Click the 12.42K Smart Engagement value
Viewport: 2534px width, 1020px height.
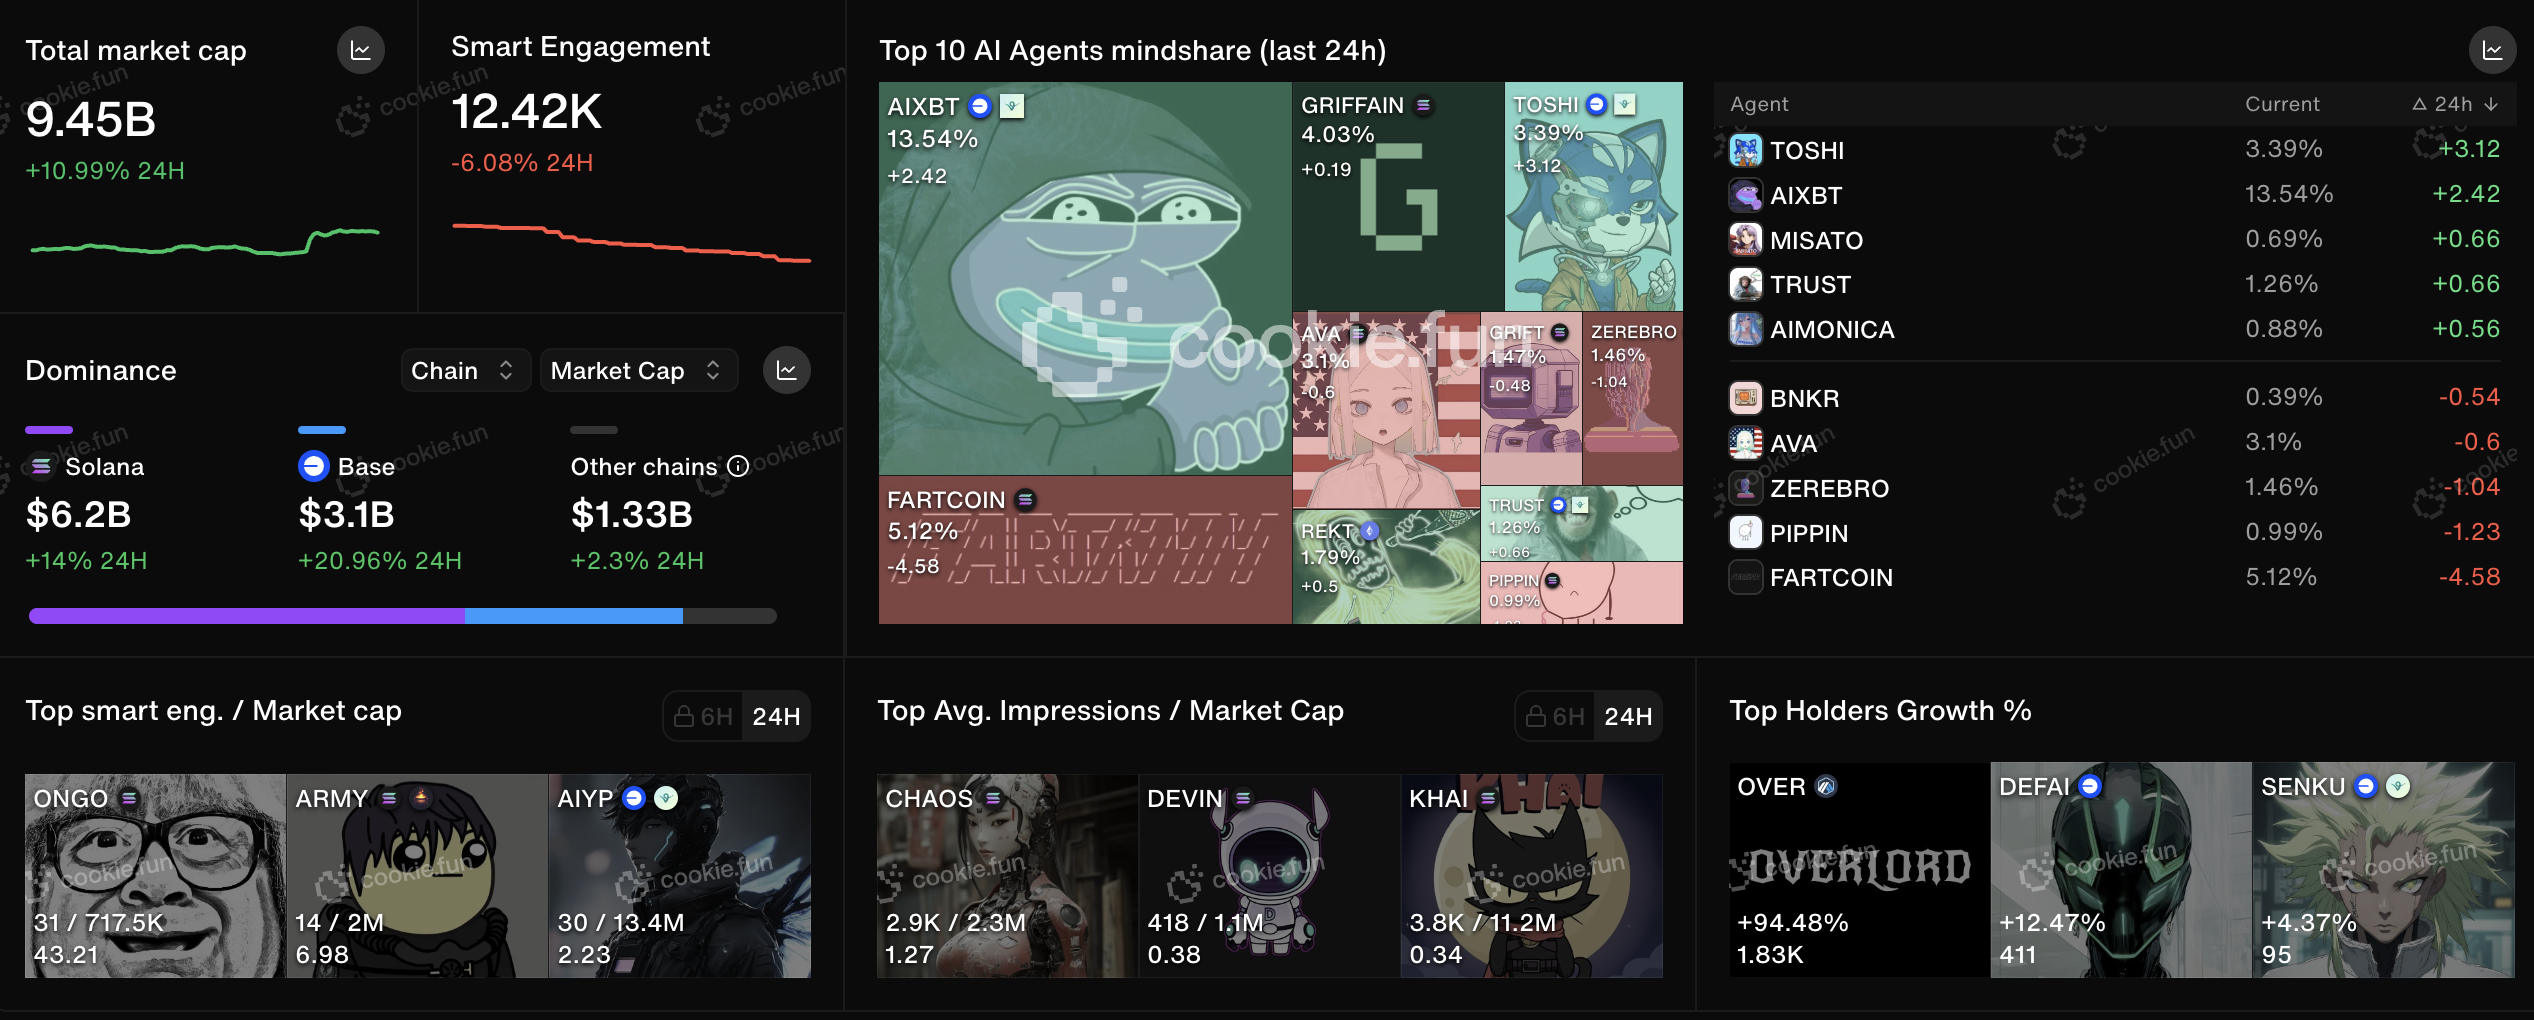526,112
